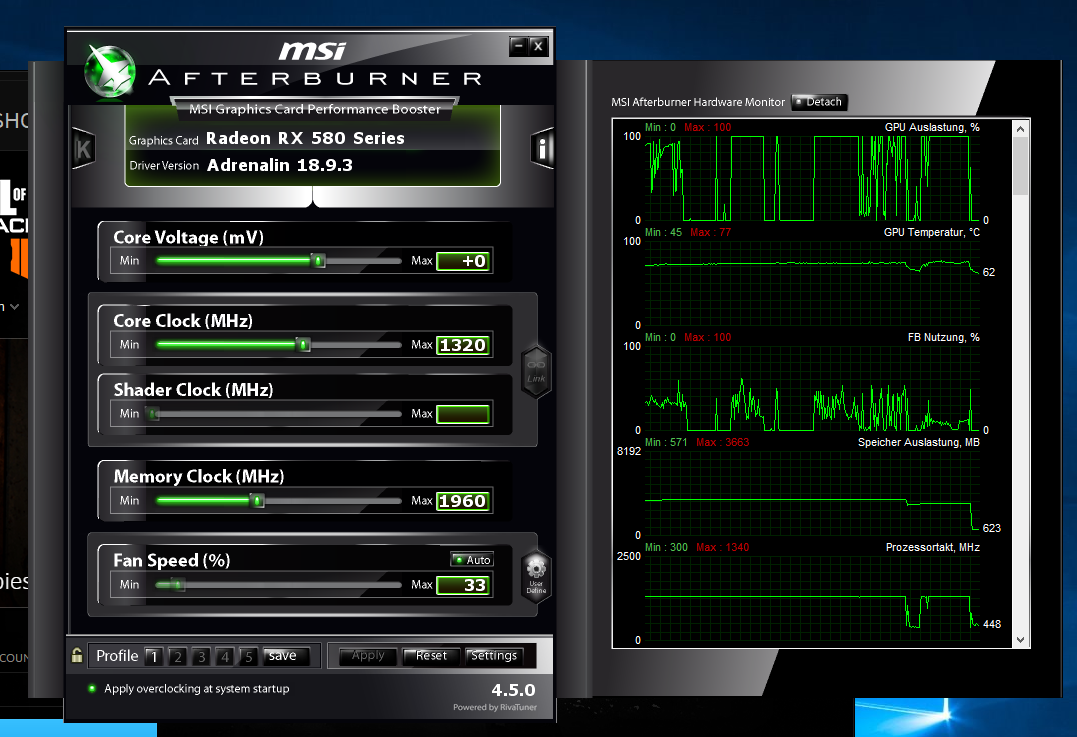
Task: Open GPU information with the i icon
Action: tap(541, 148)
